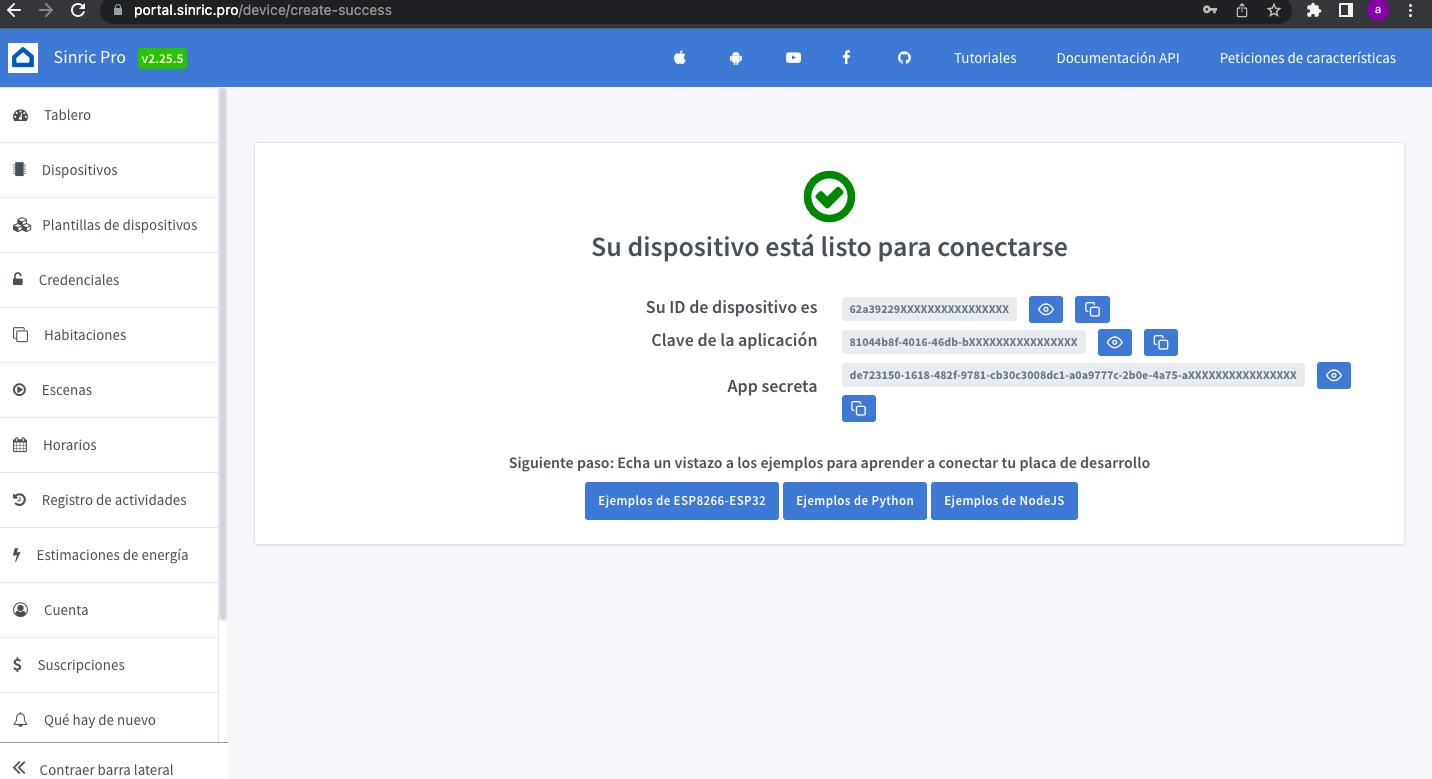Click the sidebar vertical scrollbar

click(x=223, y=350)
